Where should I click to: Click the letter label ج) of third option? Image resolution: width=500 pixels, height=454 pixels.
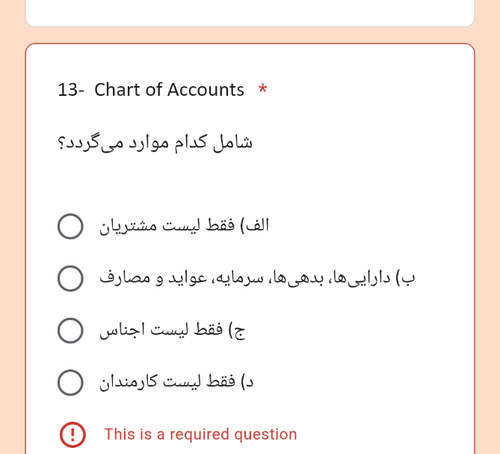237,331
